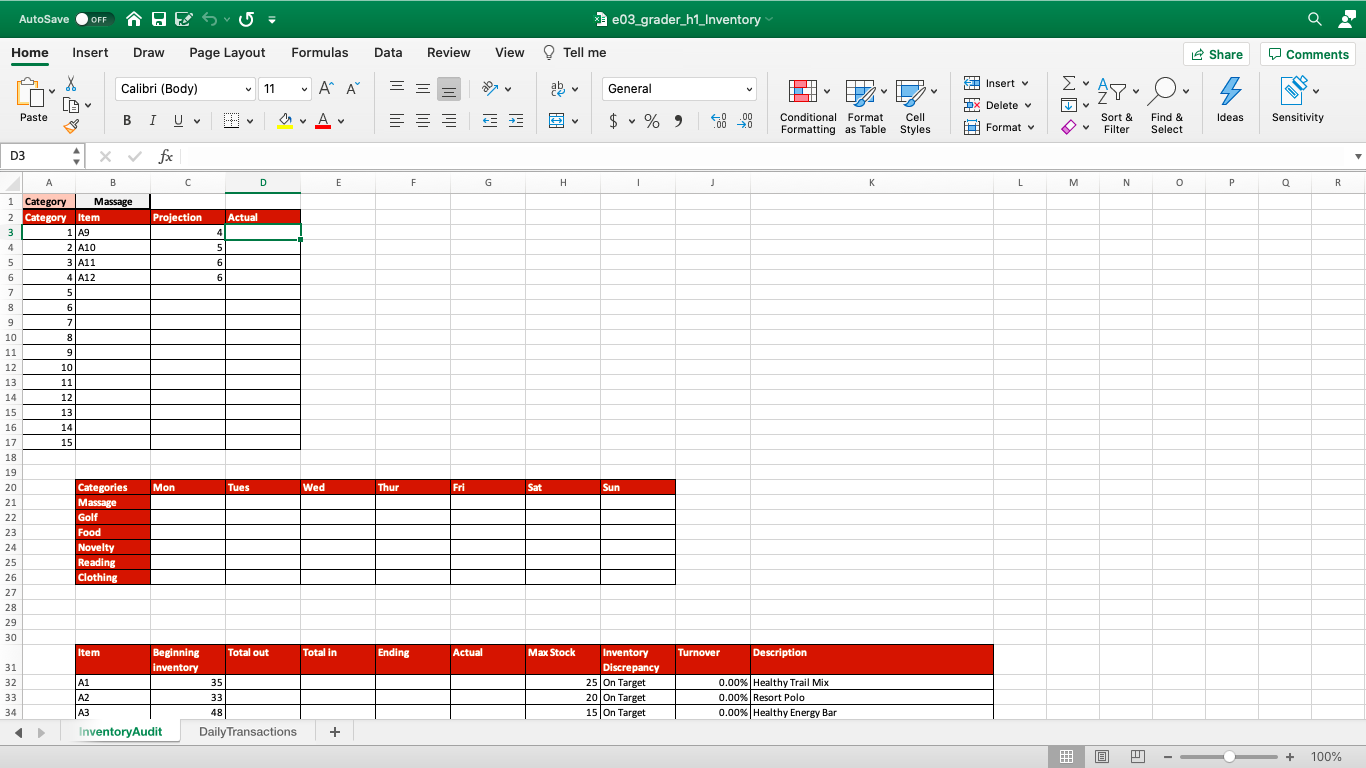Screen dimensions: 1366x768
Task: Select the Italic formatting icon
Action: point(151,120)
